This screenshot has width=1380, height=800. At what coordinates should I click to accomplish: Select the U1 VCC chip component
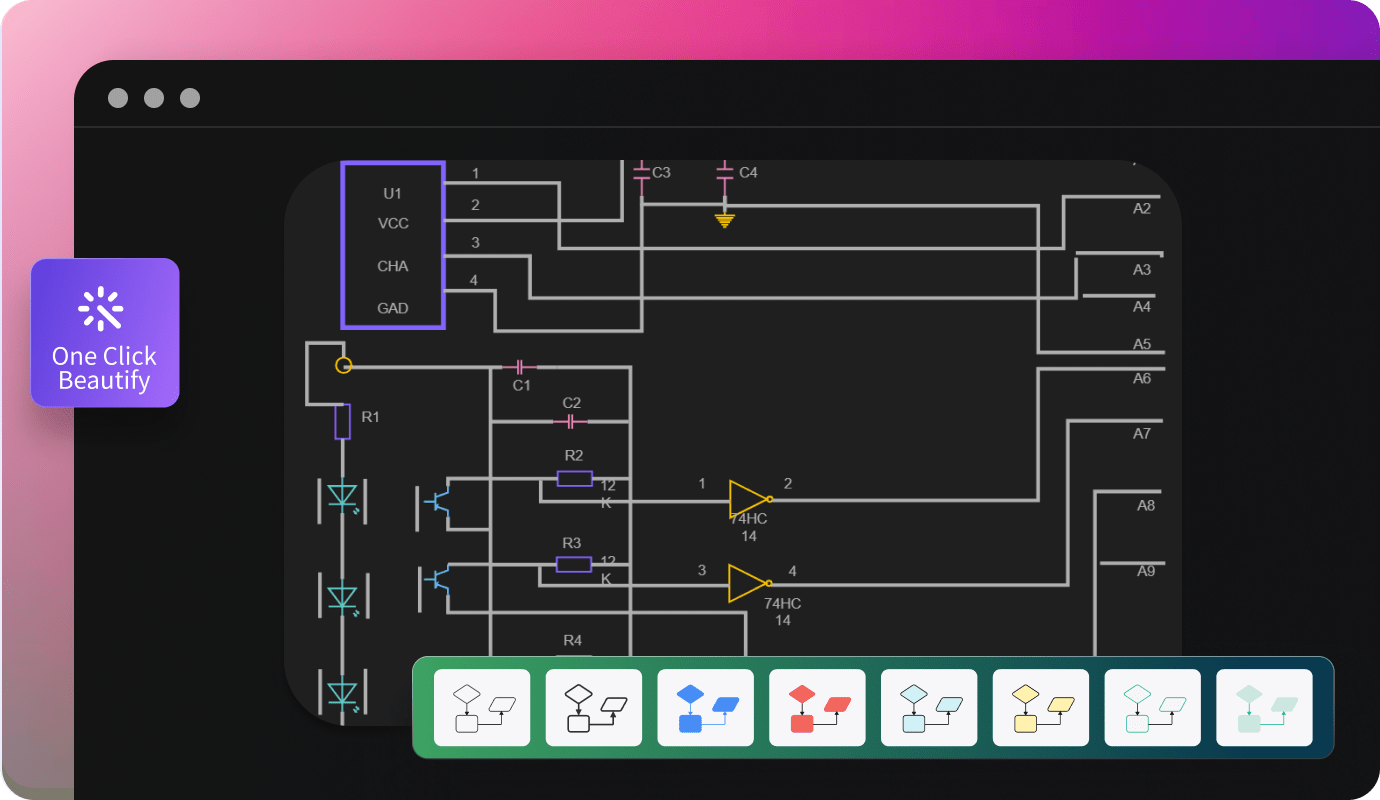(392, 246)
